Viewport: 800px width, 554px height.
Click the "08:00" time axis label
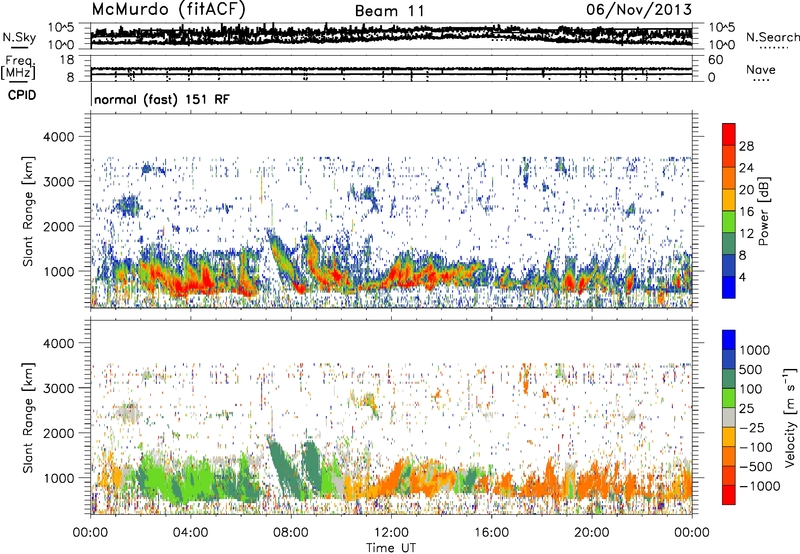pos(291,533)
